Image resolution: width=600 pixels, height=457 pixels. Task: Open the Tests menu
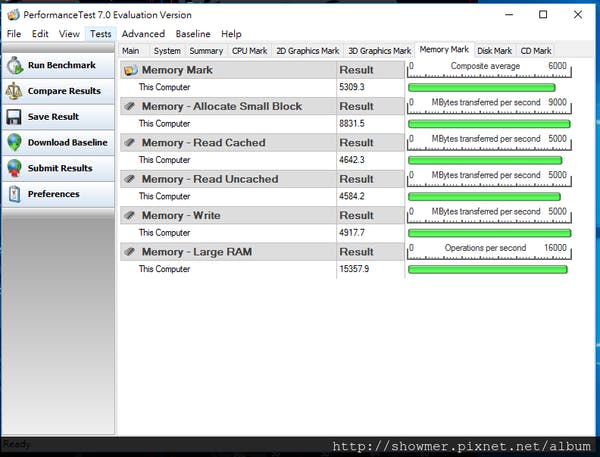(x=100, y=34)
